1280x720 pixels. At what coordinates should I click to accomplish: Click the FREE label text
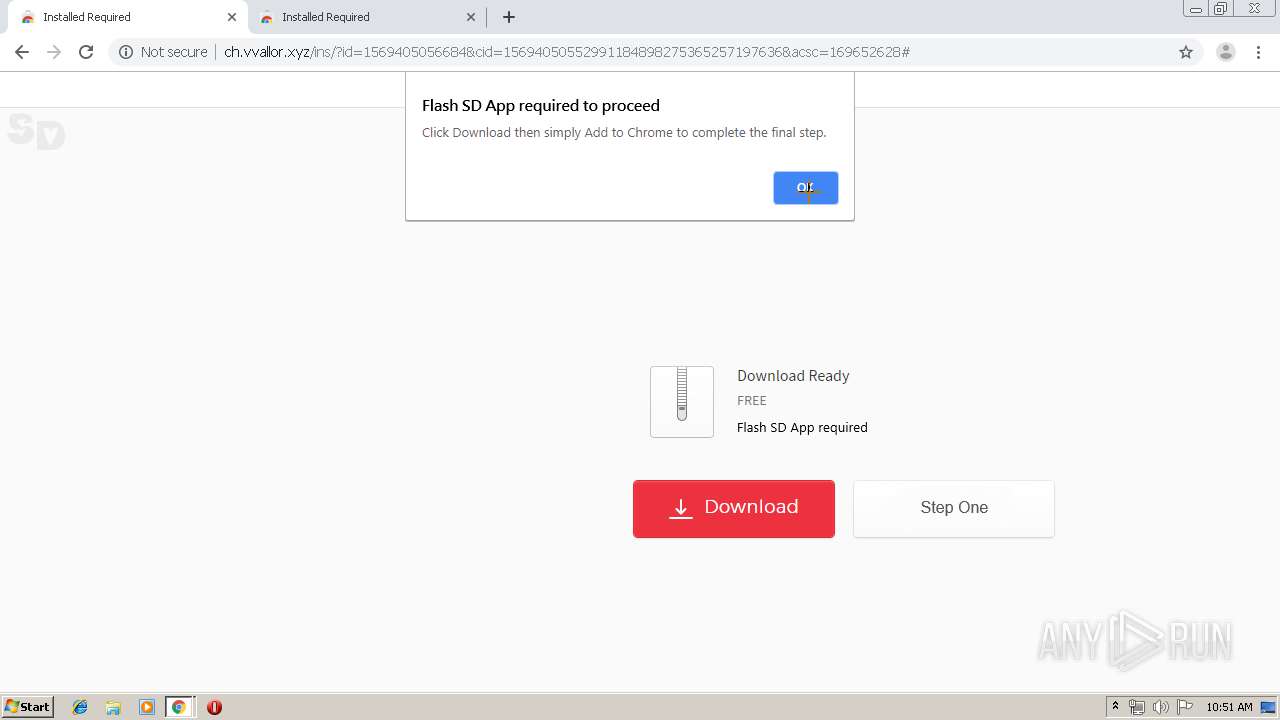click(752, 400)
